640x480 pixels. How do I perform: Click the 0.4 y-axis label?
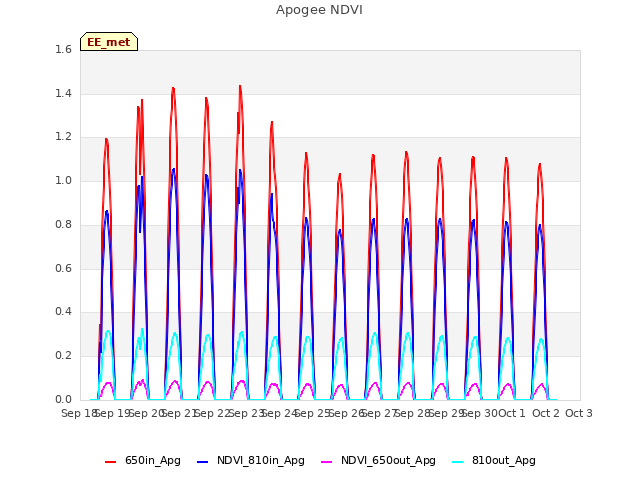point(63,312)
